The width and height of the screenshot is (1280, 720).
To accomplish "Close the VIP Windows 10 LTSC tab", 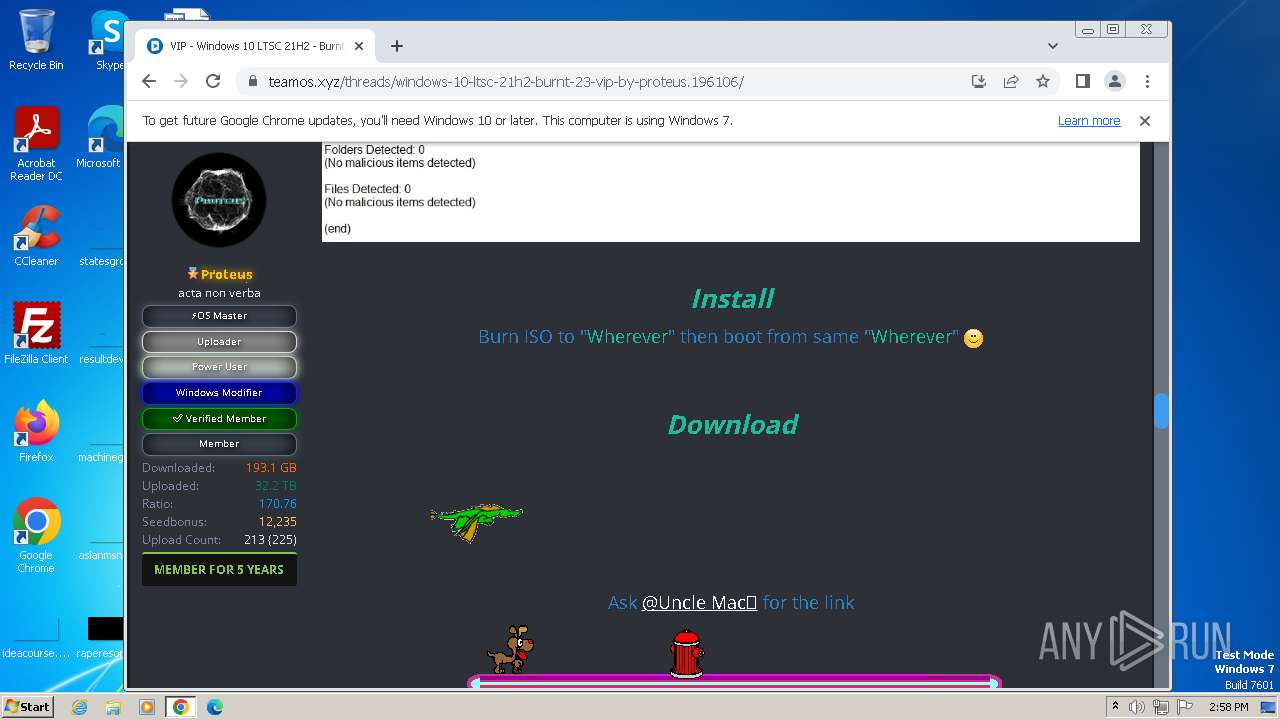I will pyautogui.click(x=358, y=46).
